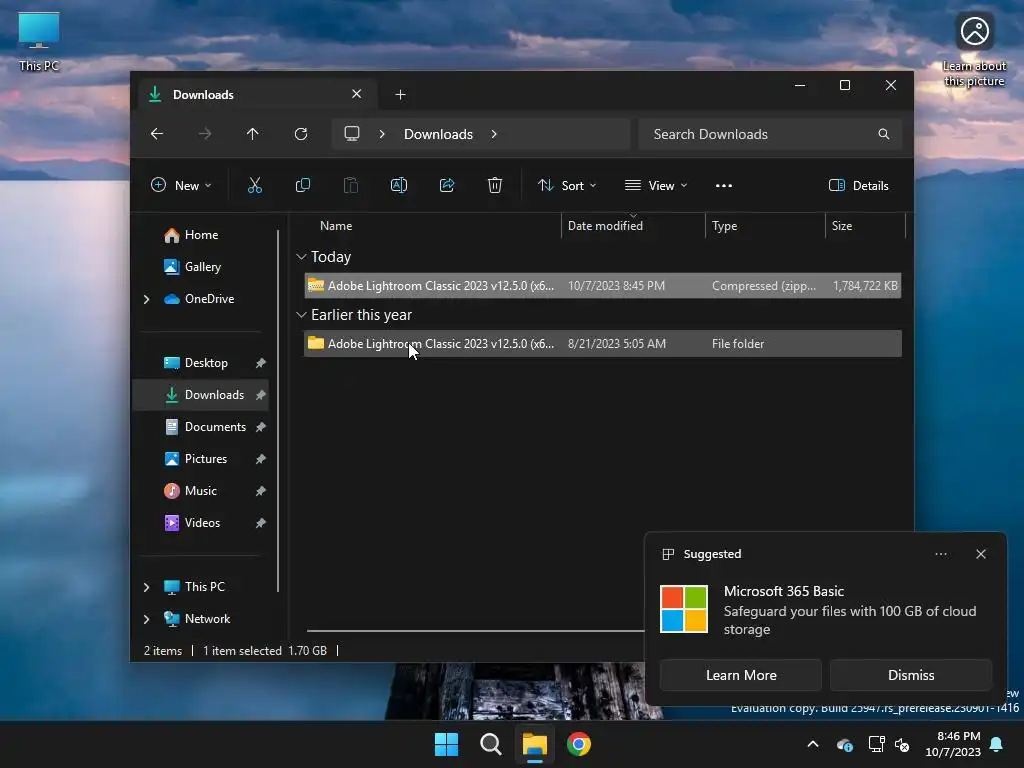Open notification options ellipsis in Suggested

(941, 554)
